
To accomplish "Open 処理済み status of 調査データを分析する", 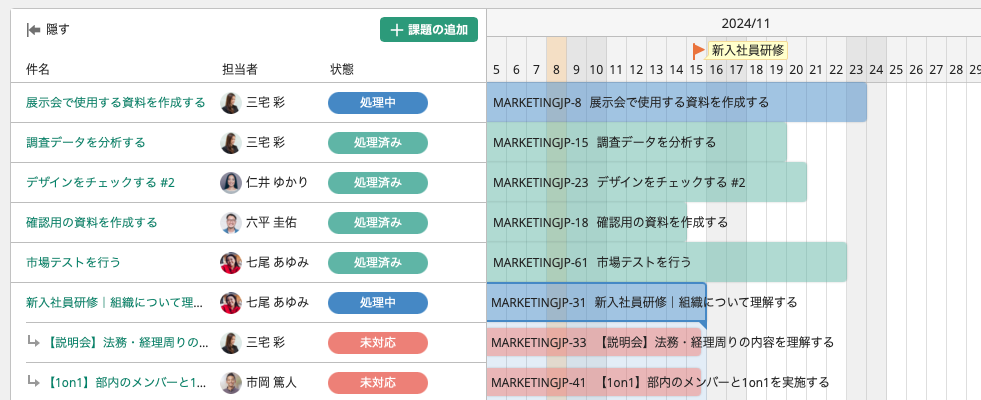I will click(x=378, y=143).
